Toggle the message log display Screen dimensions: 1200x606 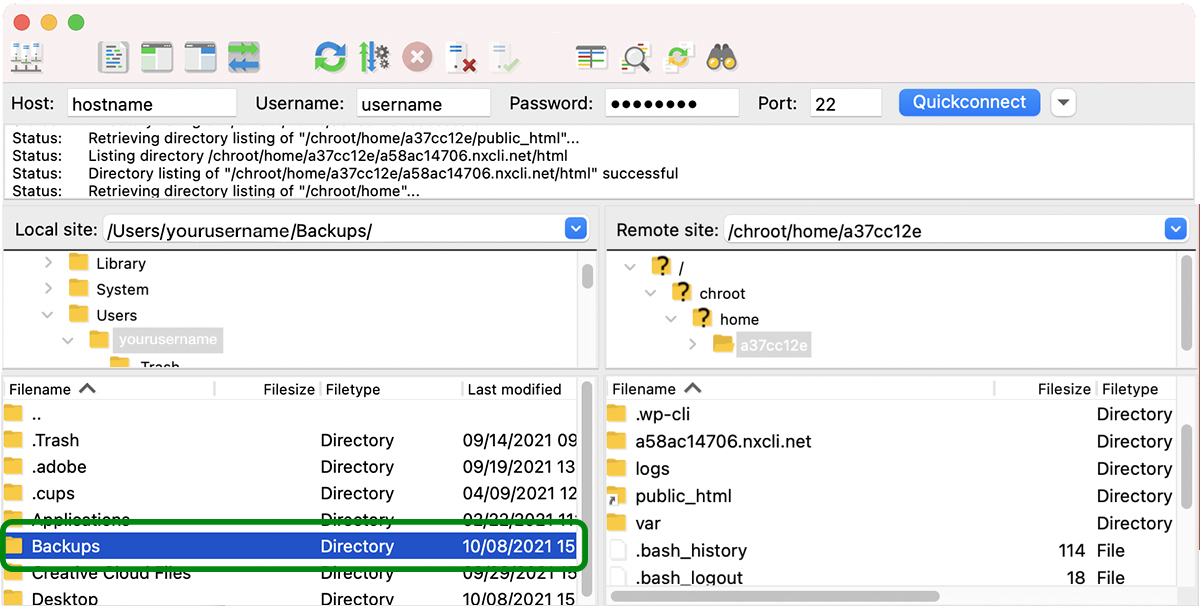click(x=113, y=57)
